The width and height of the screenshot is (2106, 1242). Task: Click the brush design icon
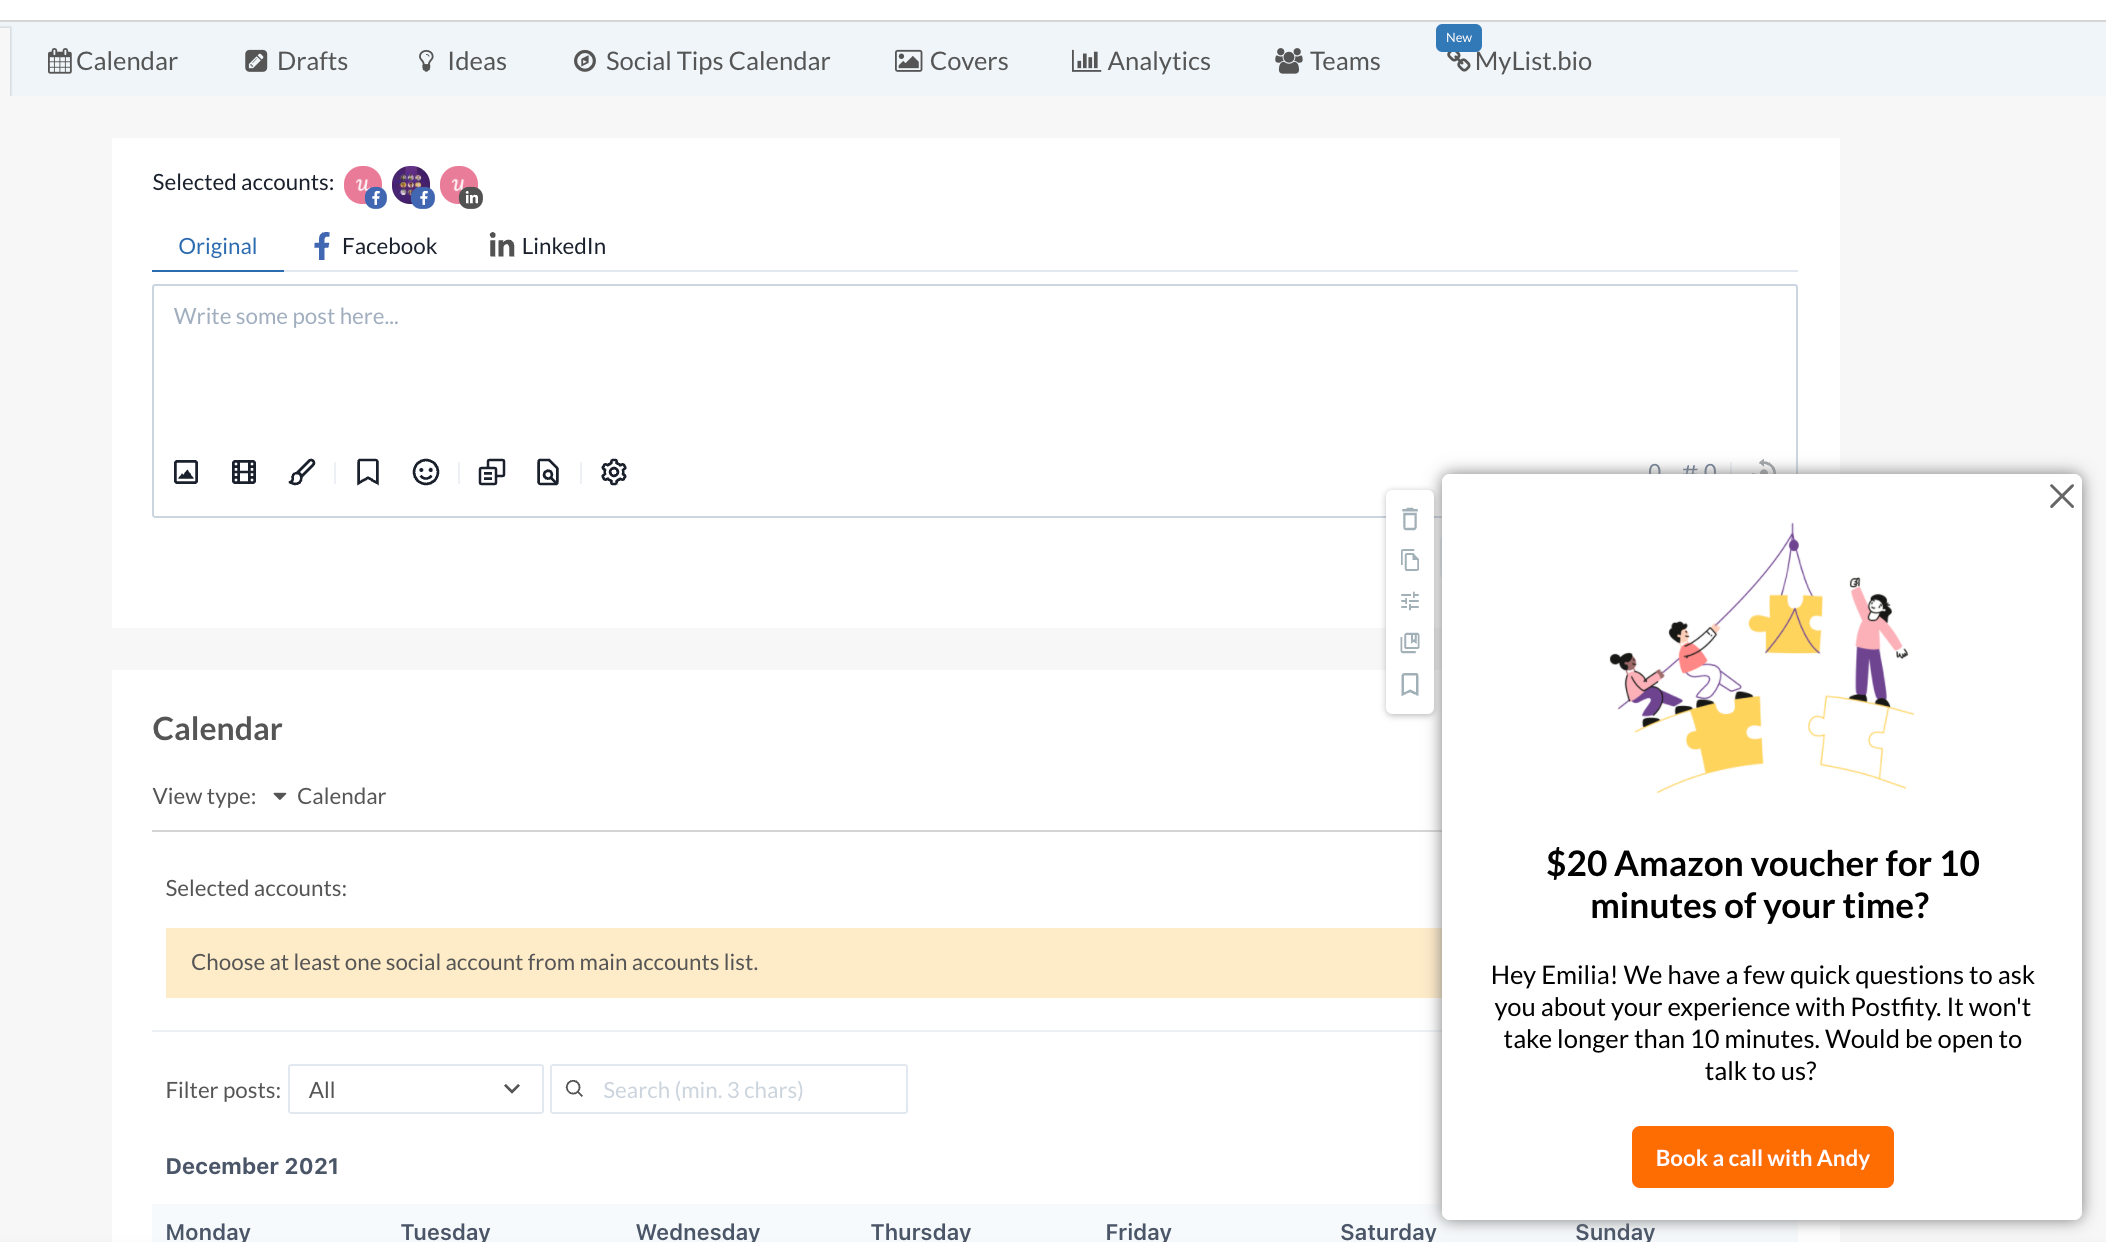[x=302, y=472]
